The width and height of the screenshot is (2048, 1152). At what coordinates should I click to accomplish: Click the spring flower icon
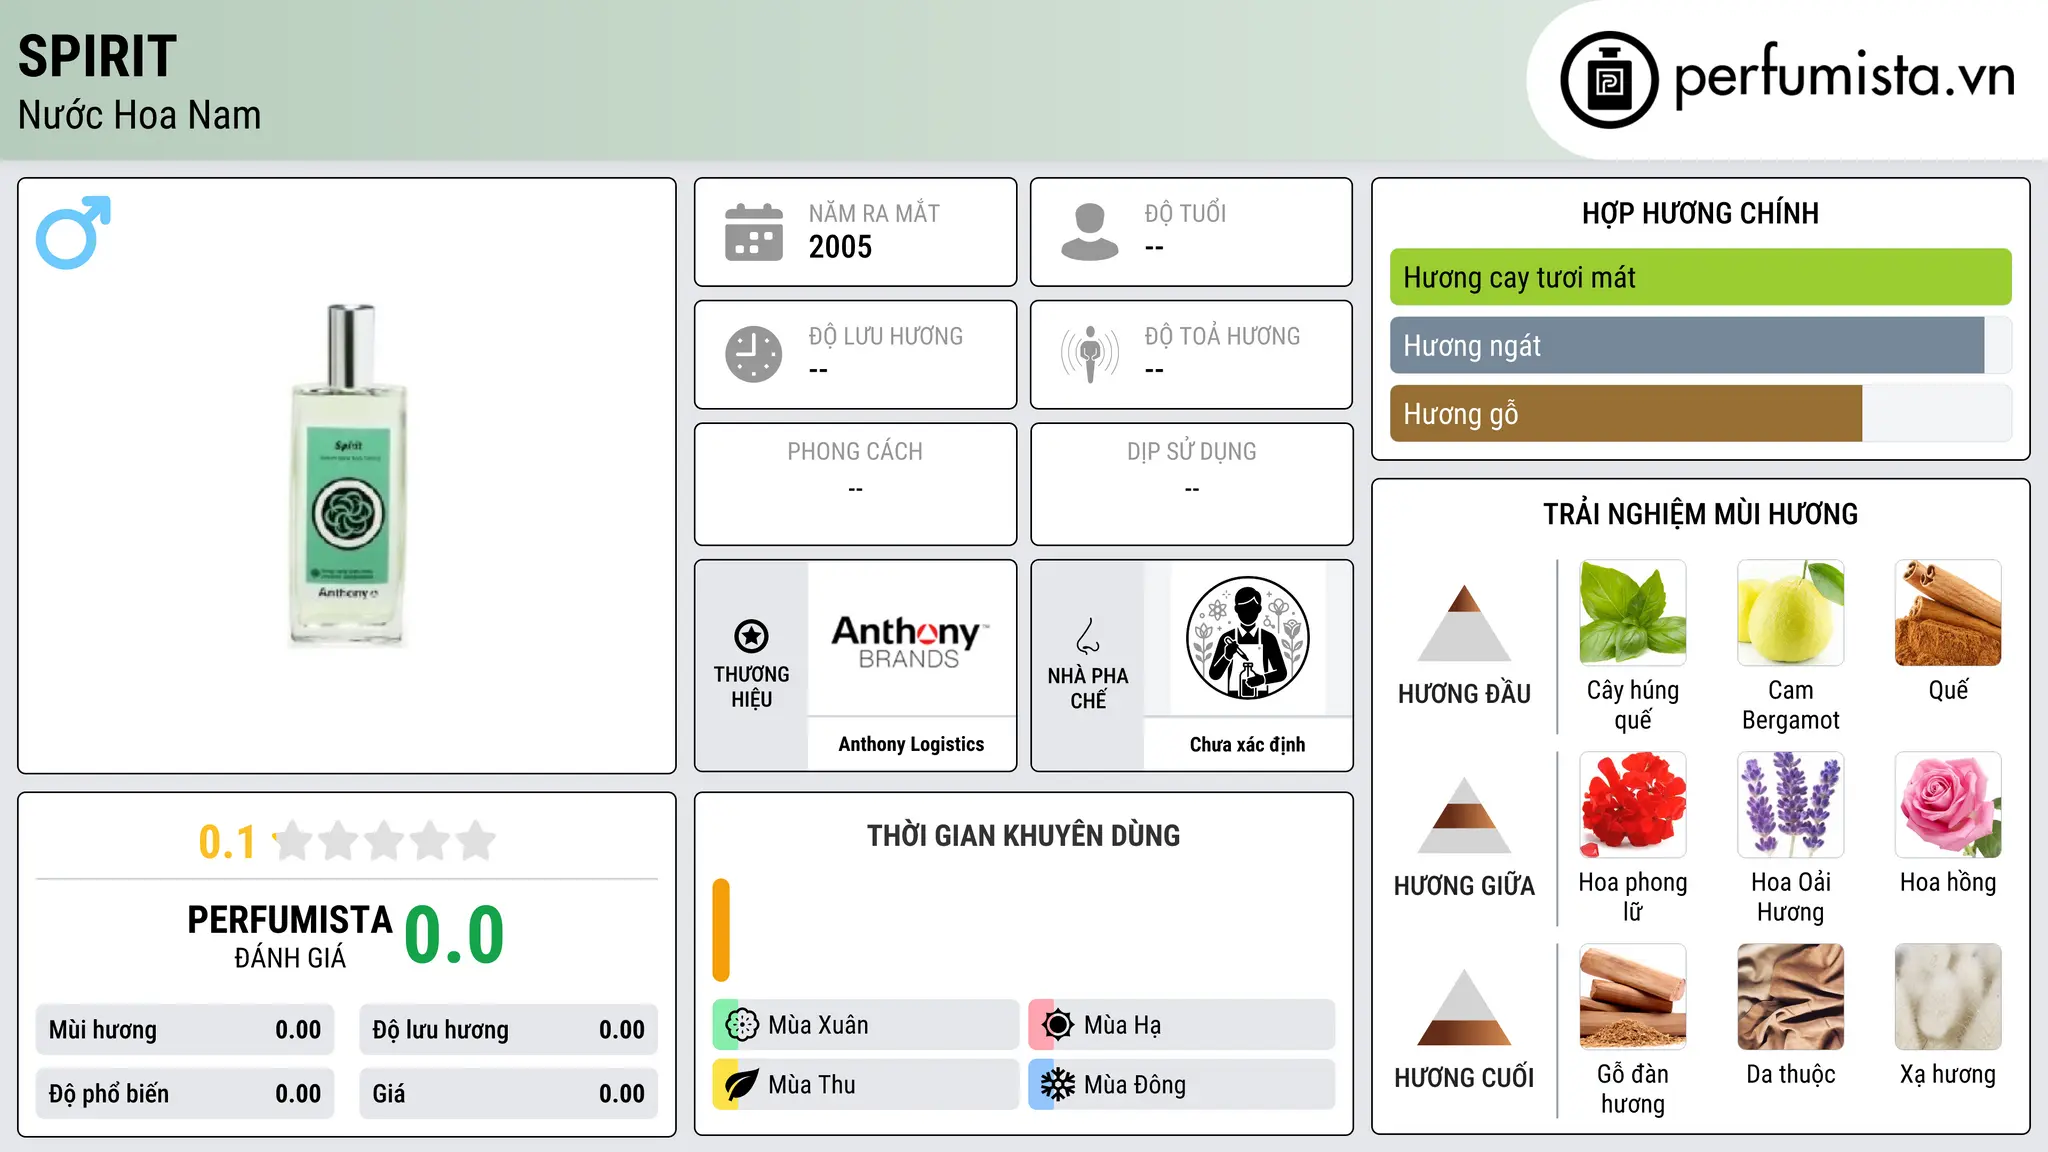742,1025
